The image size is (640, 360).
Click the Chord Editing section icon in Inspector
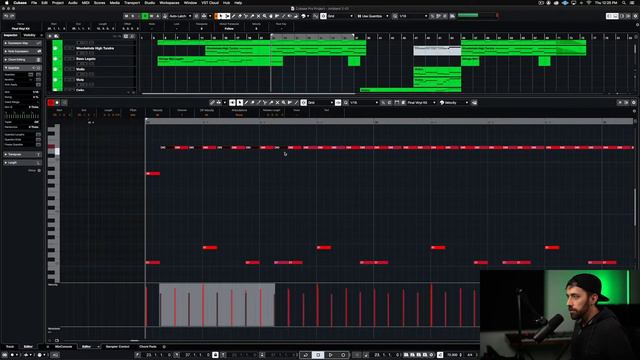tap(39, 60)
